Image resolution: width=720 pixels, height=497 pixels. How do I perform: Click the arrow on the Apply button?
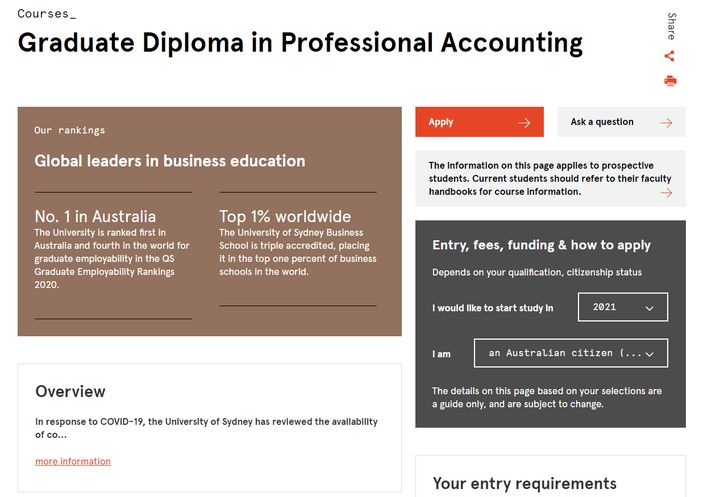(x=524, y=123)
